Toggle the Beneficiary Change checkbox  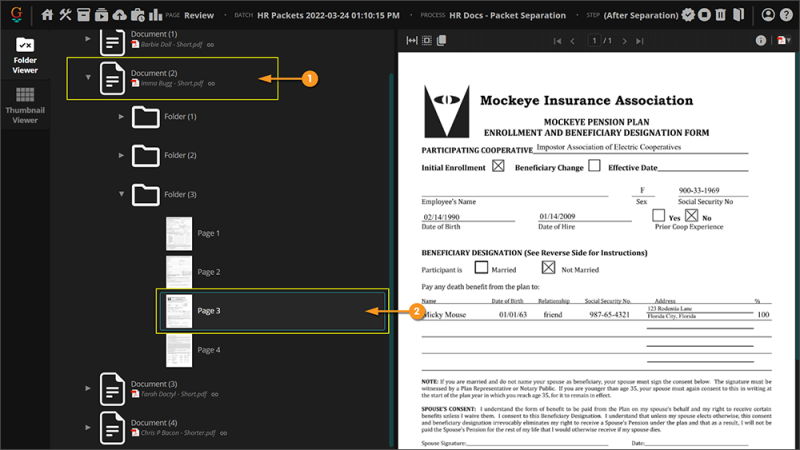594,166
